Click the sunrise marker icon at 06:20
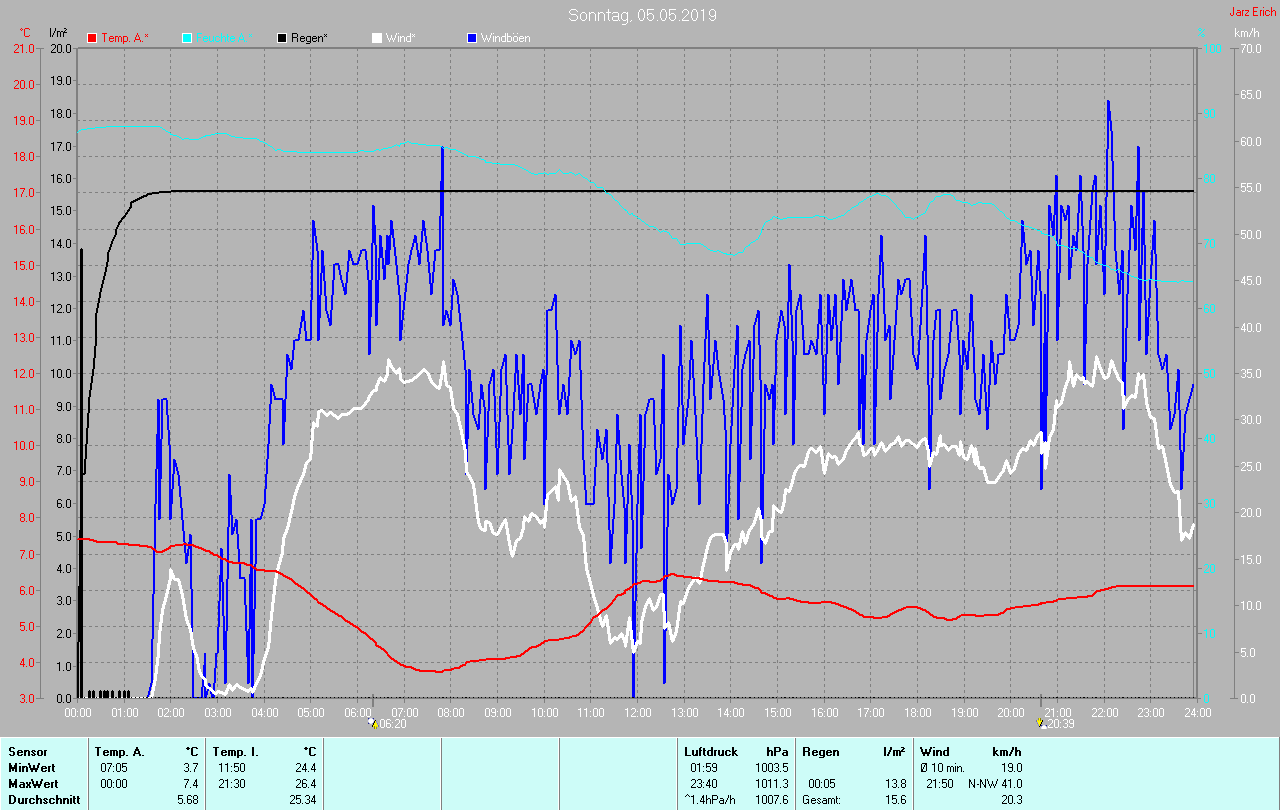 pyautogui.click(x=373, y=722)
